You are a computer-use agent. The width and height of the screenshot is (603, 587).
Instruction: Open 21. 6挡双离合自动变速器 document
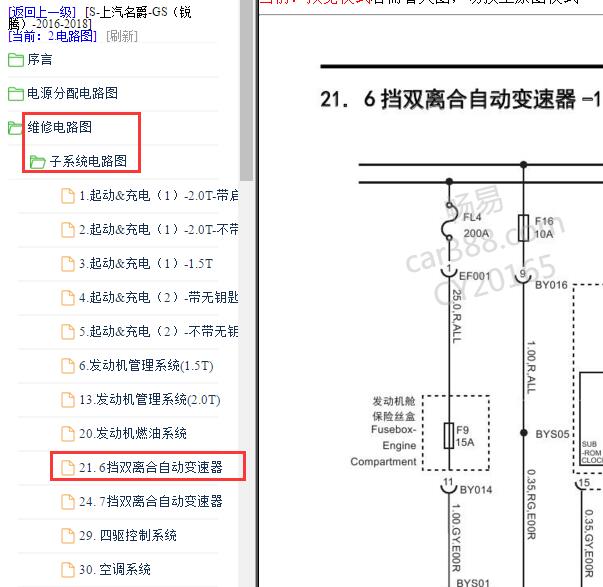[151, 467]
